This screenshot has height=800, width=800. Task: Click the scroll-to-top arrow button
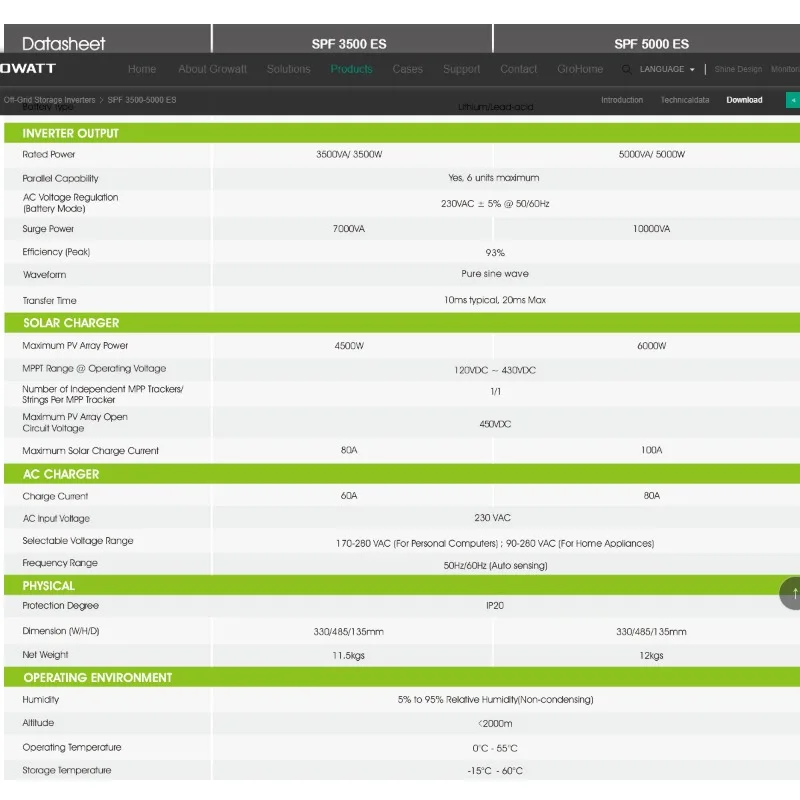click(x=793, y=593)
